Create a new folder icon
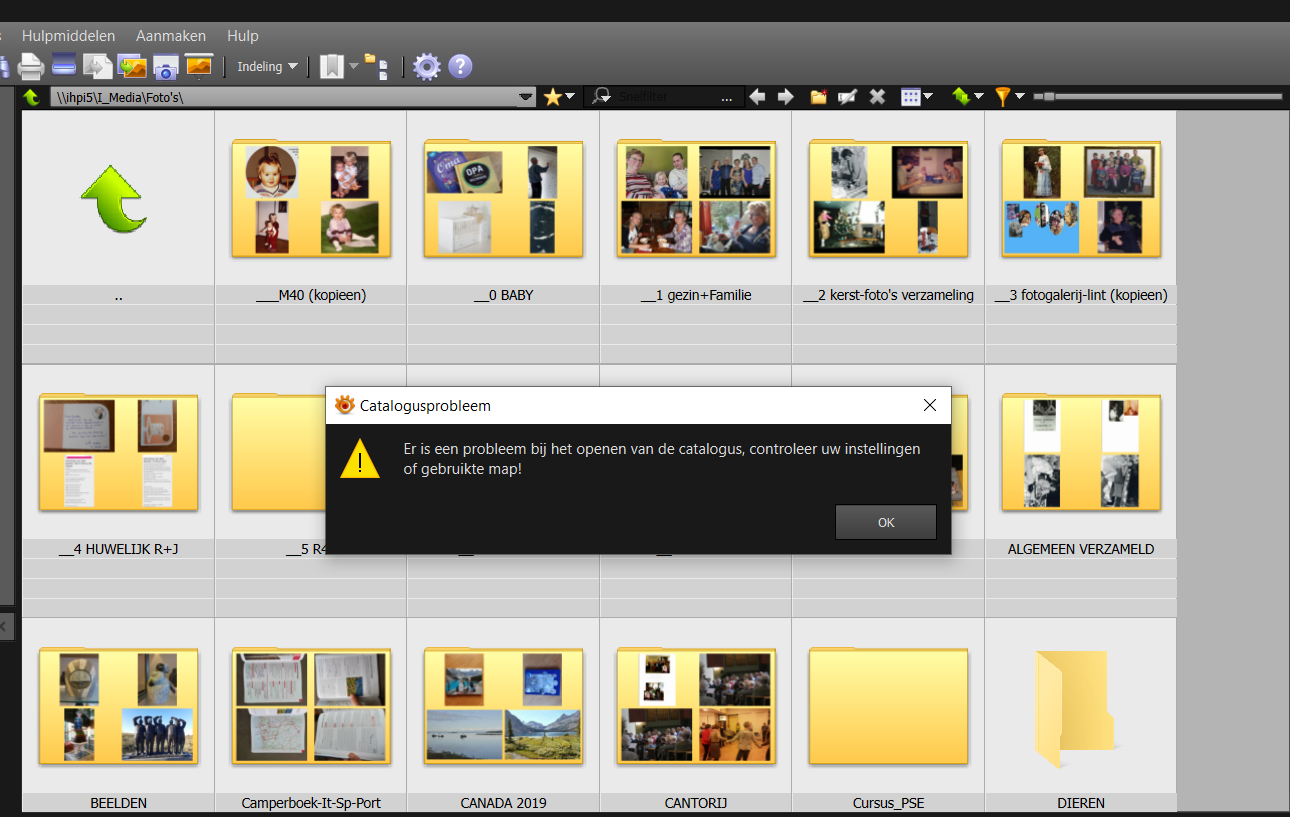1290x817 pixels. pyautogui.click(x=819, y=97)
